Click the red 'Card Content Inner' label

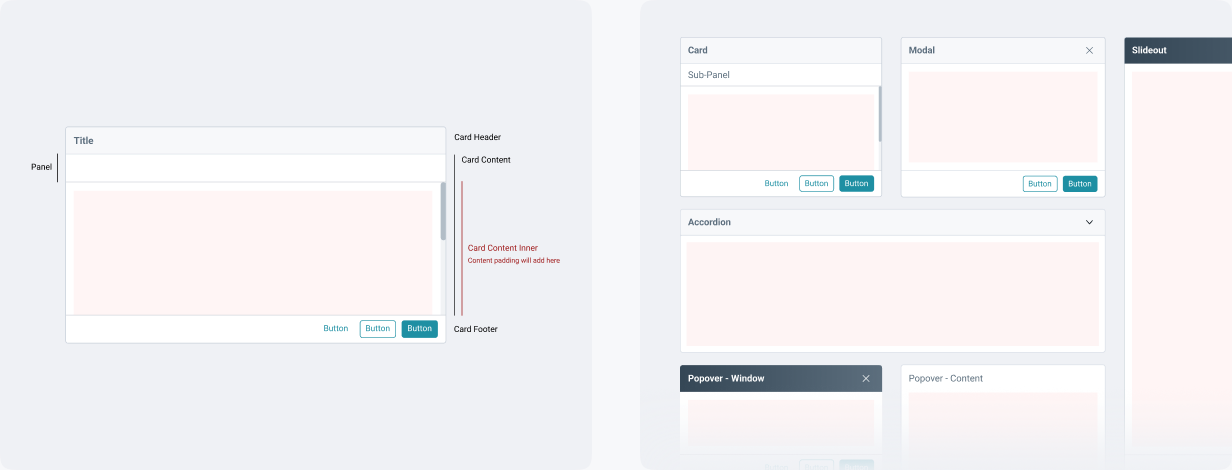tap(503, 248)
